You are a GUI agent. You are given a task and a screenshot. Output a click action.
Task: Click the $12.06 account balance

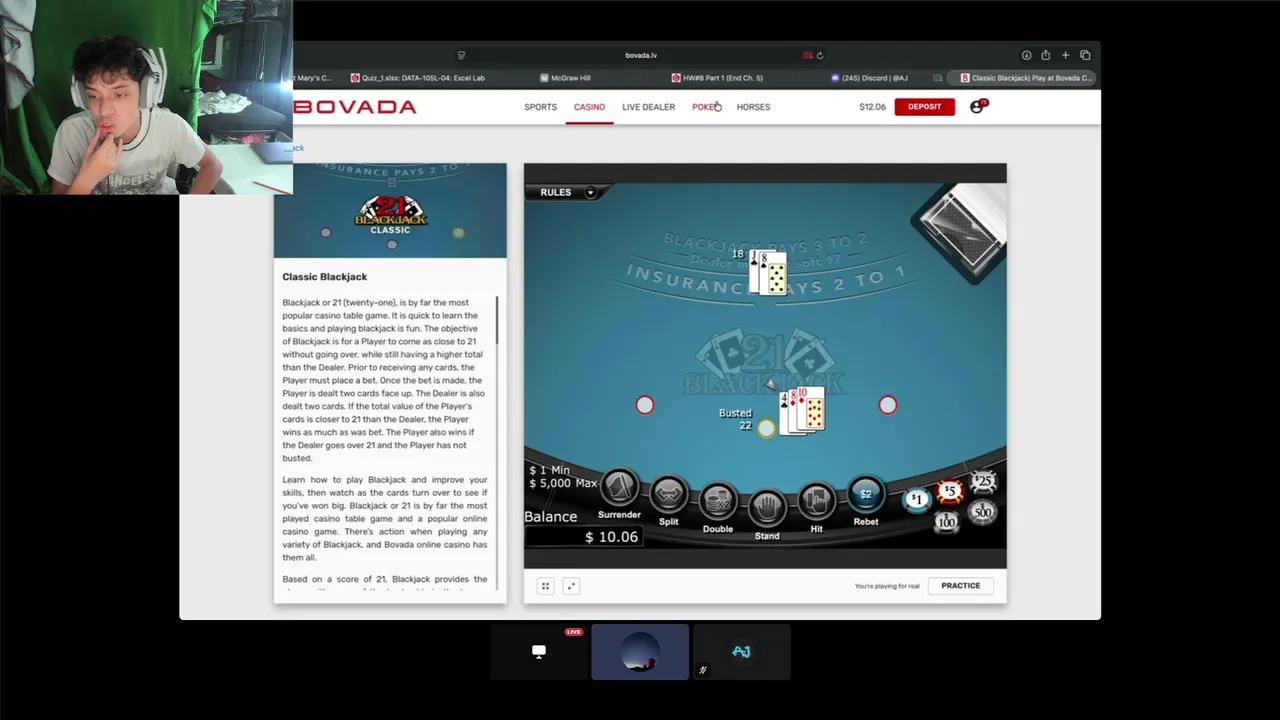[872, 107]
